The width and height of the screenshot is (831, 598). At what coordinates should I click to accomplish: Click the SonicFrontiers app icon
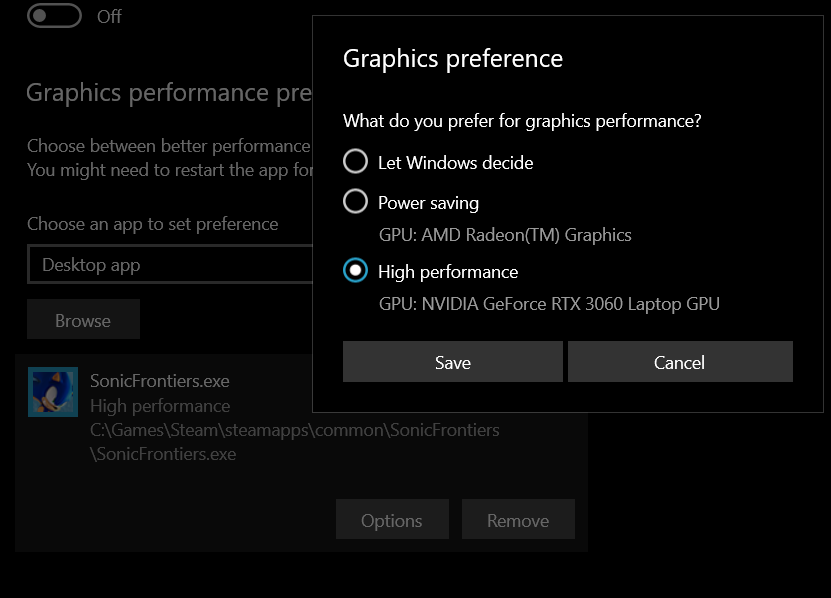pos(53,392)
